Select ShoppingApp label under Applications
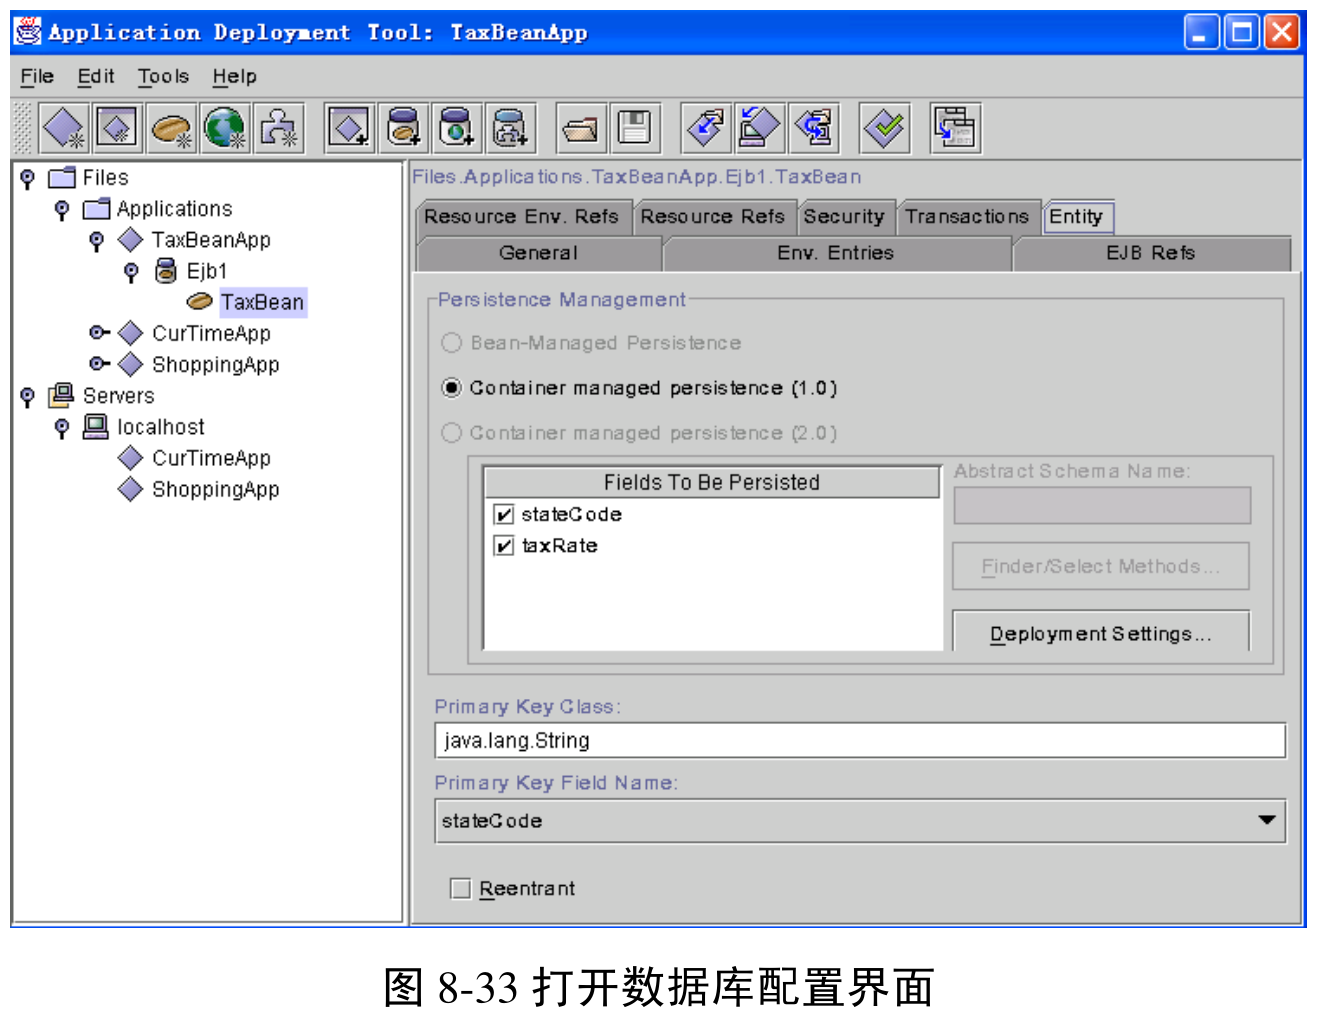 pos(215,364)
